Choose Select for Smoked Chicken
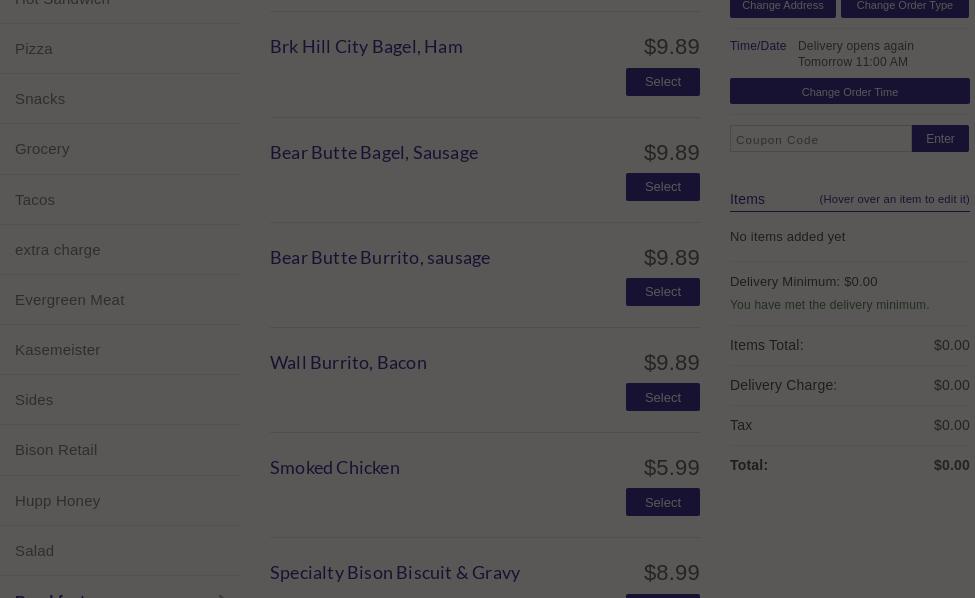The width and height of the screenshot is (975, 598). pos(662,502)
